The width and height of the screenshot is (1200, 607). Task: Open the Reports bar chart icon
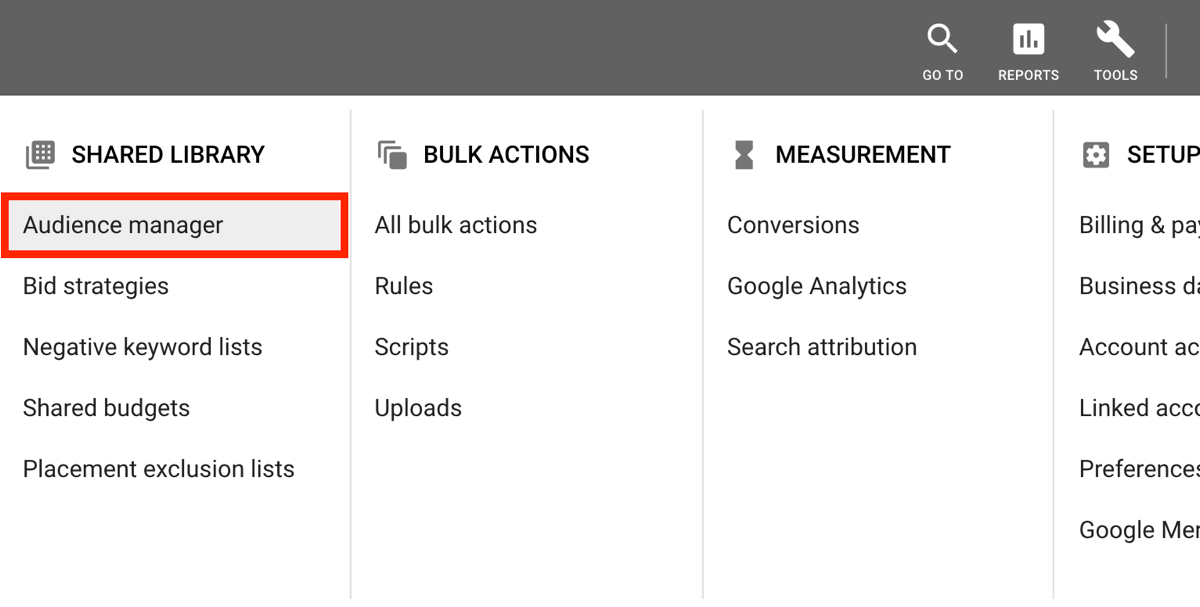(x=1028, y=40)
